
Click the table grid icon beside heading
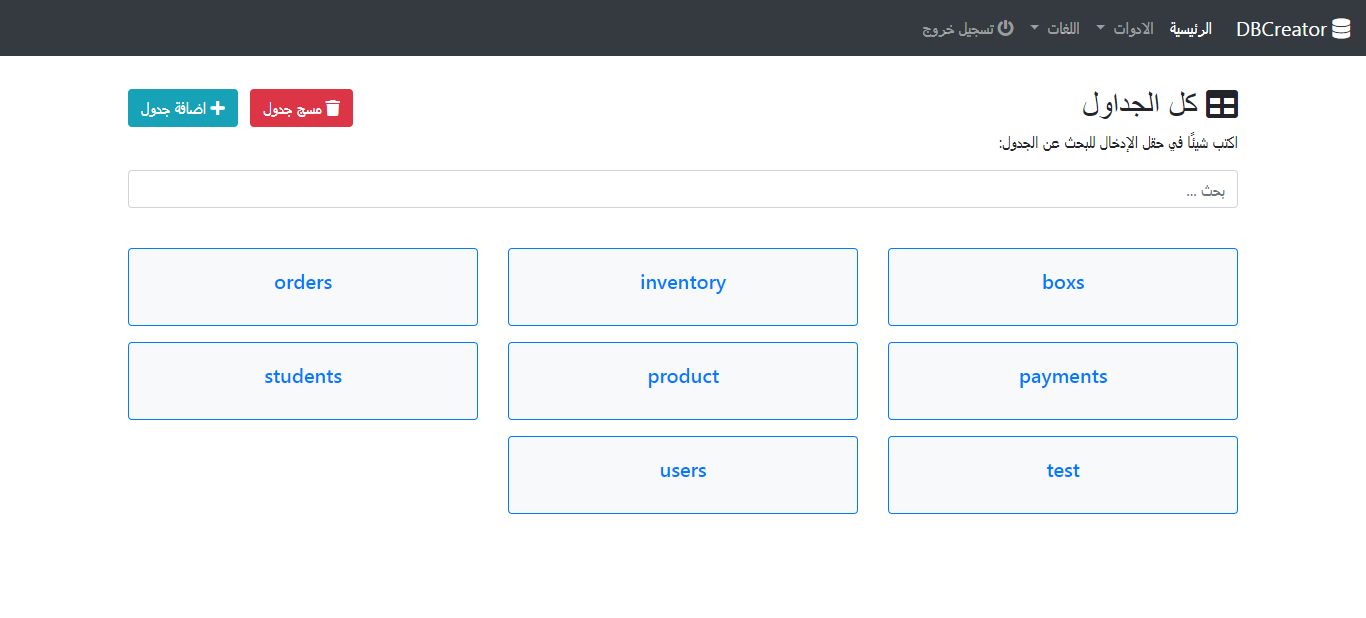pyautogui.click(x=1222, y=104)
